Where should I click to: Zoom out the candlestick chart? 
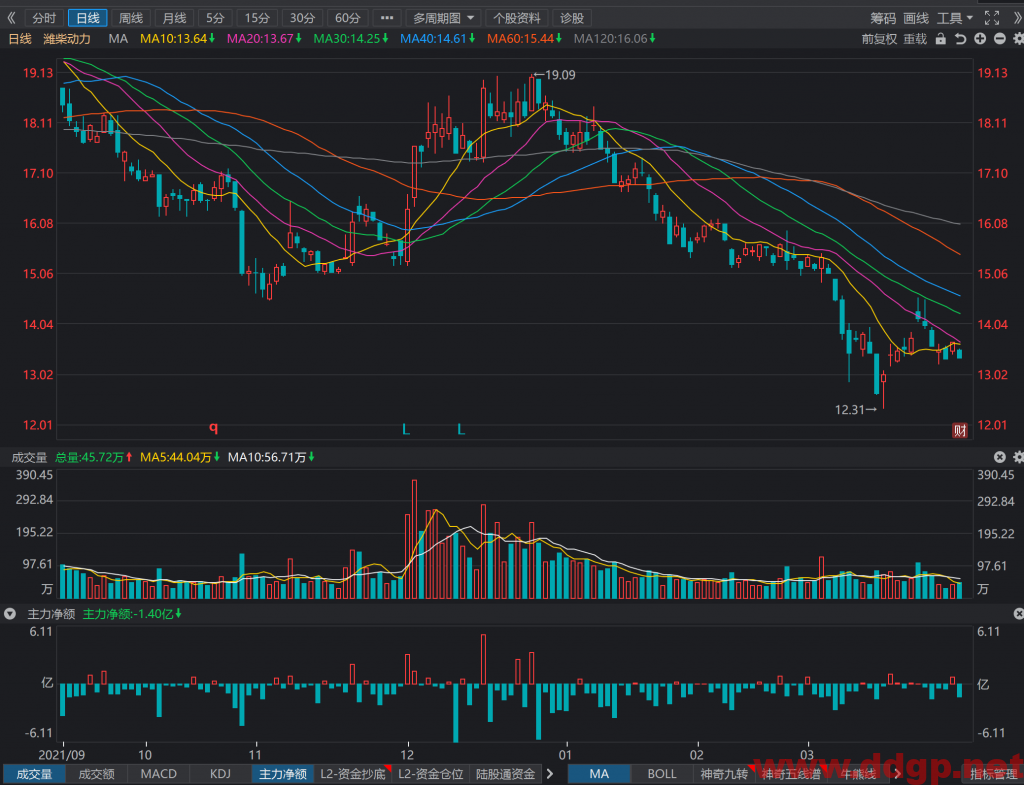(999, 39)
